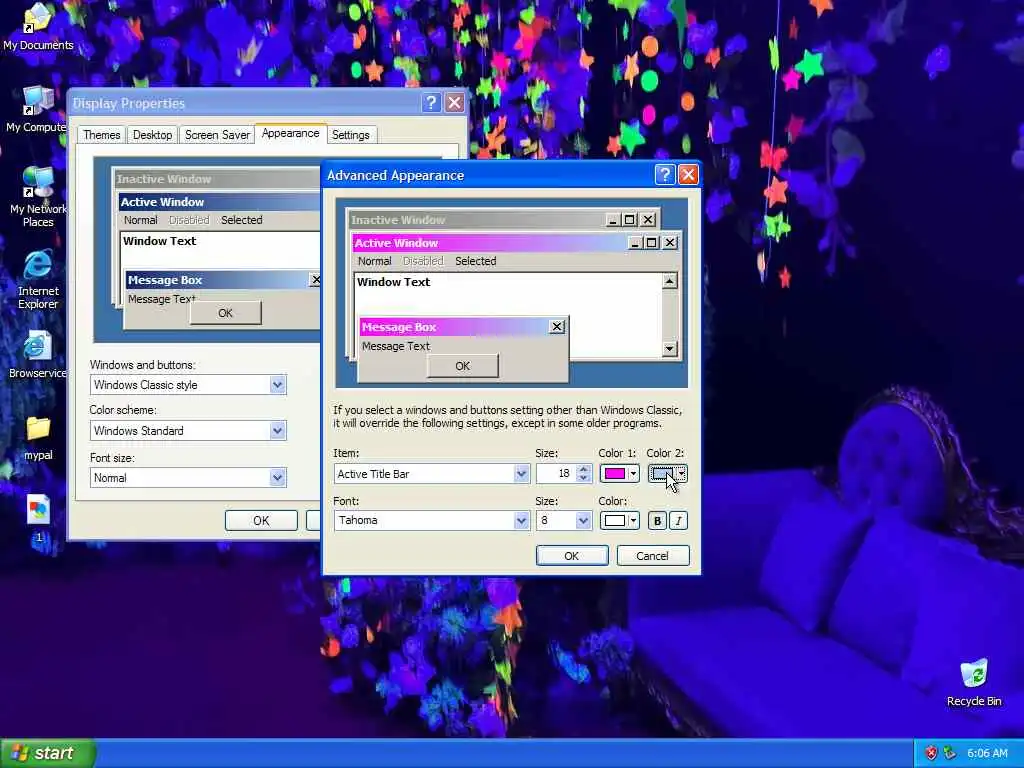Switch to the Settings tab

(x=351, y=135)
